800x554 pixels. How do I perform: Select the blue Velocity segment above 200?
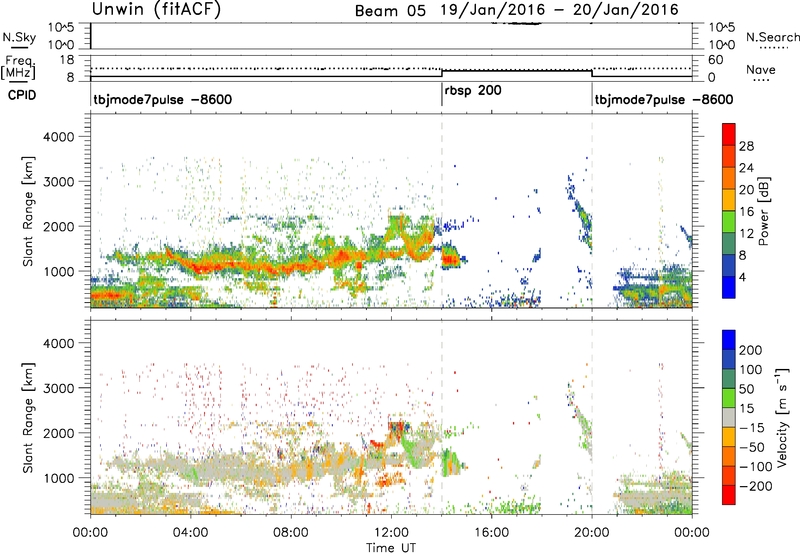[x=729, y=340]
